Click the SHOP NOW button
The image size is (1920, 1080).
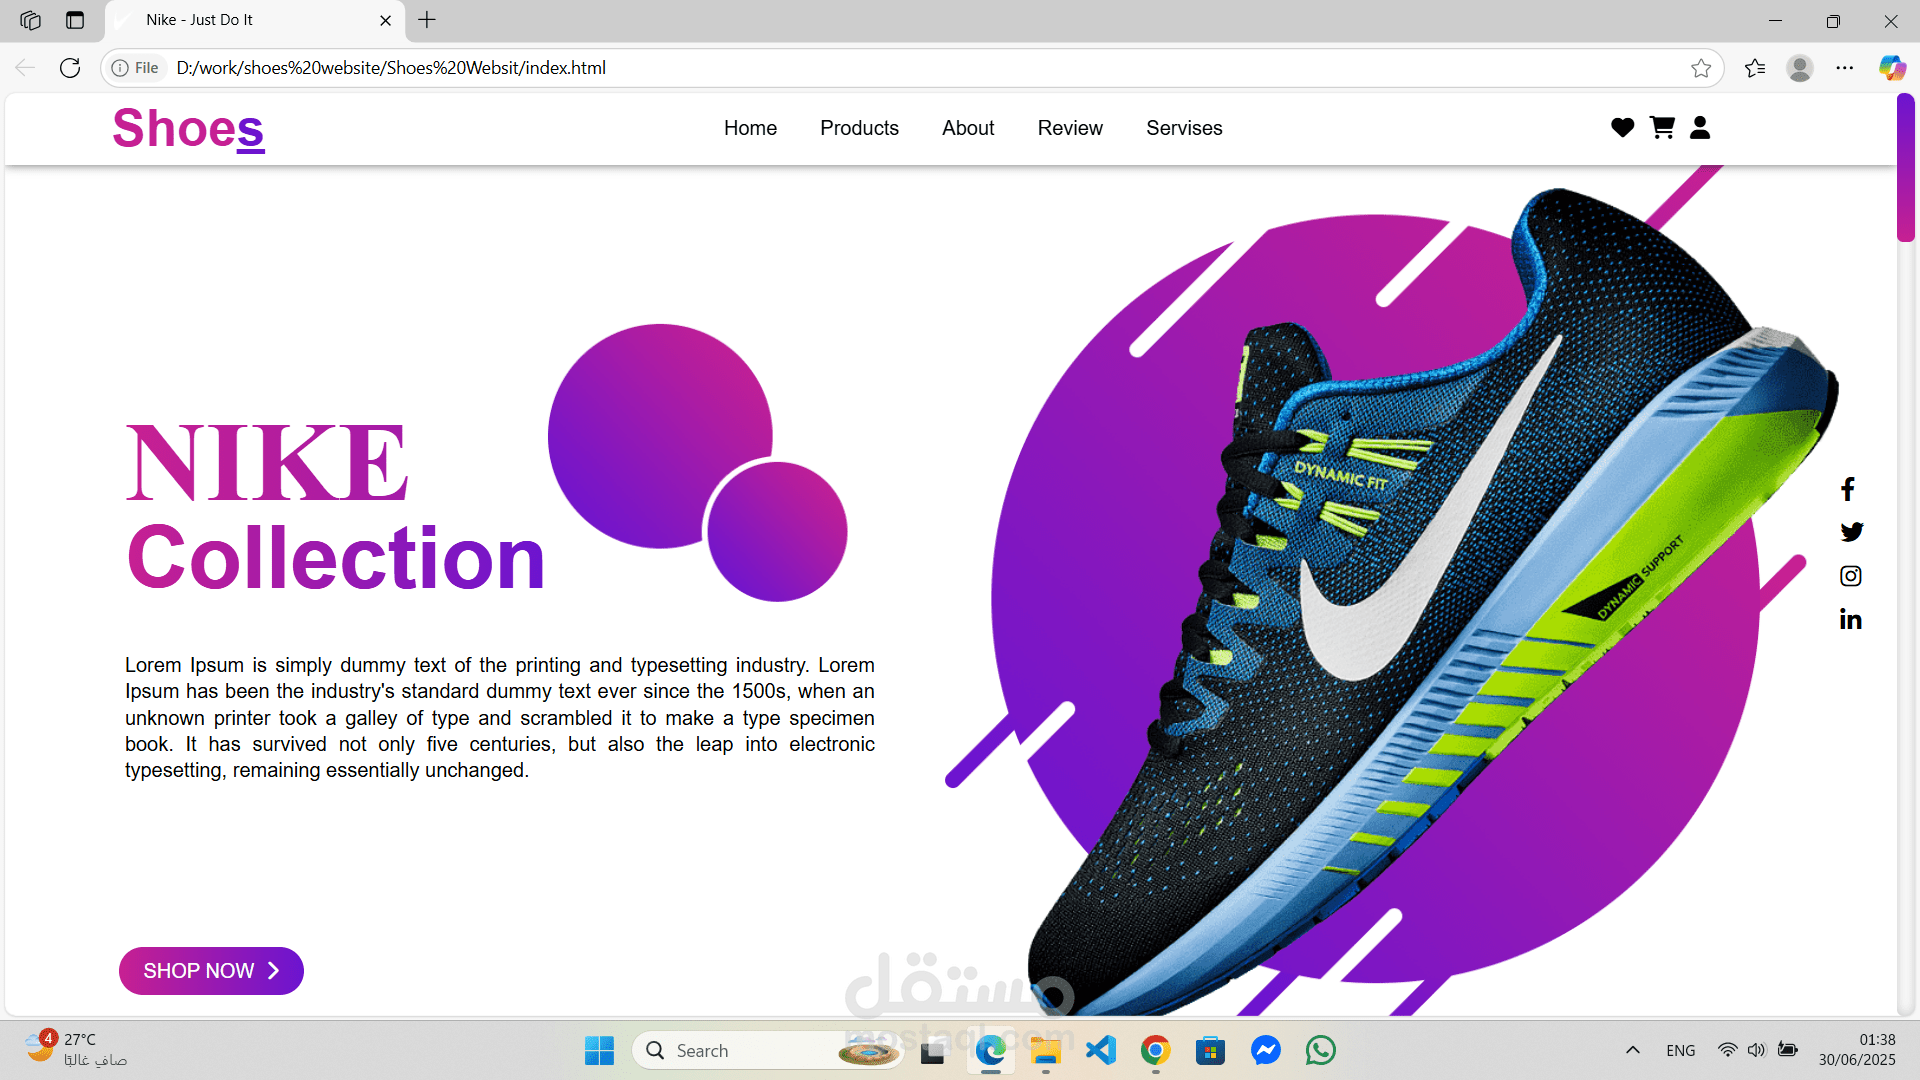tap(211, 971)
